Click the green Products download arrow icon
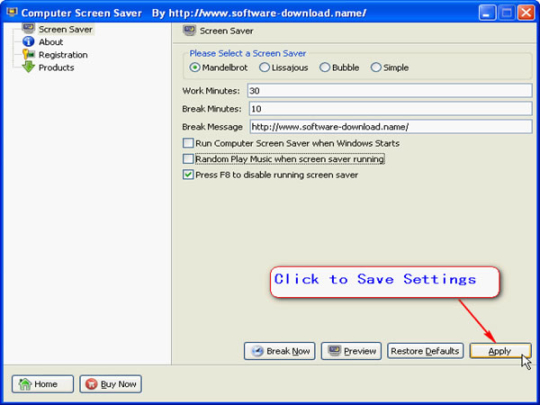 tap(28, 67)
